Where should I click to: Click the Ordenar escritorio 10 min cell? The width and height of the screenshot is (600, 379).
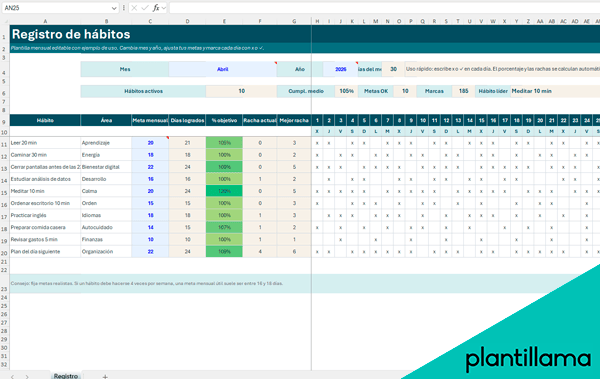[45, 203]
